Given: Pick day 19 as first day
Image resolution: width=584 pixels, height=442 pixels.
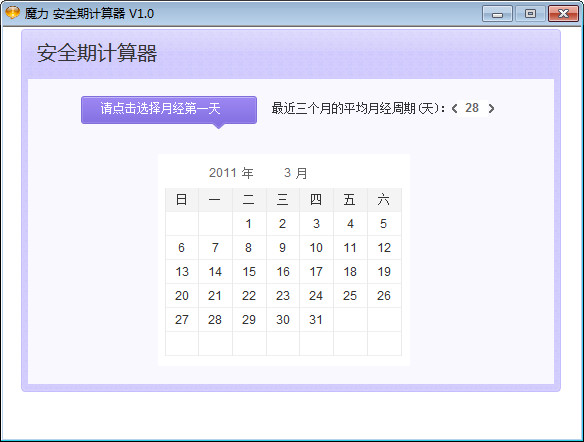Looking at the screenshot, I should (x=384, y=271).
